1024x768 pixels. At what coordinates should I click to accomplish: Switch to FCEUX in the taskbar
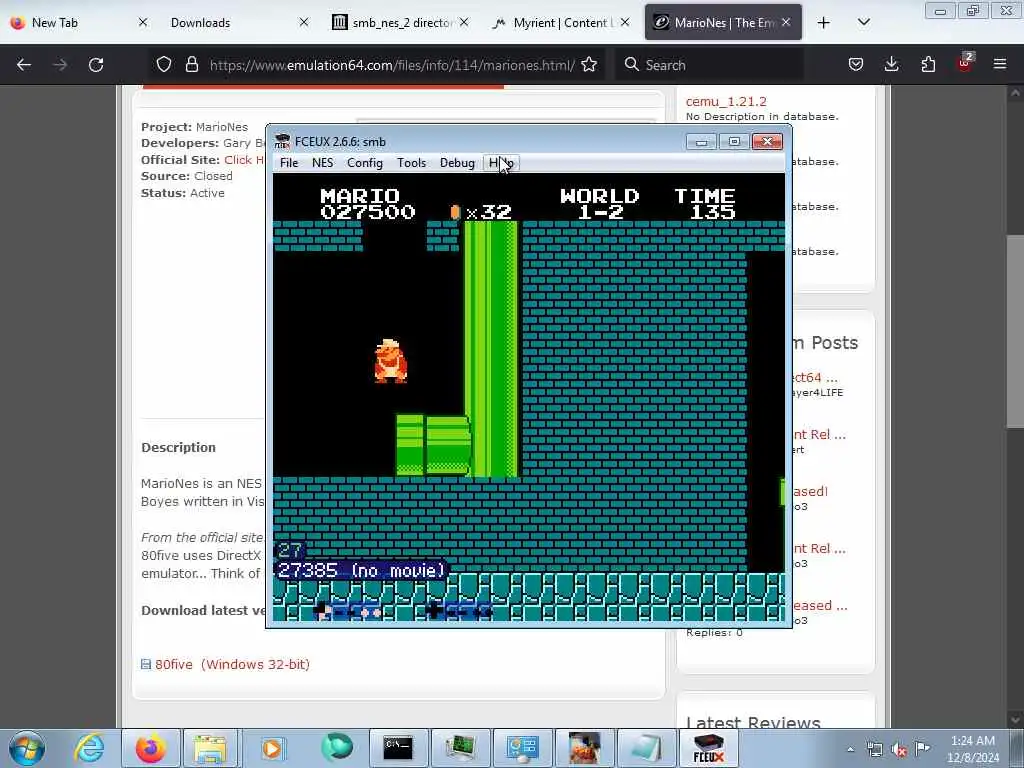click(x=709, y=748)
